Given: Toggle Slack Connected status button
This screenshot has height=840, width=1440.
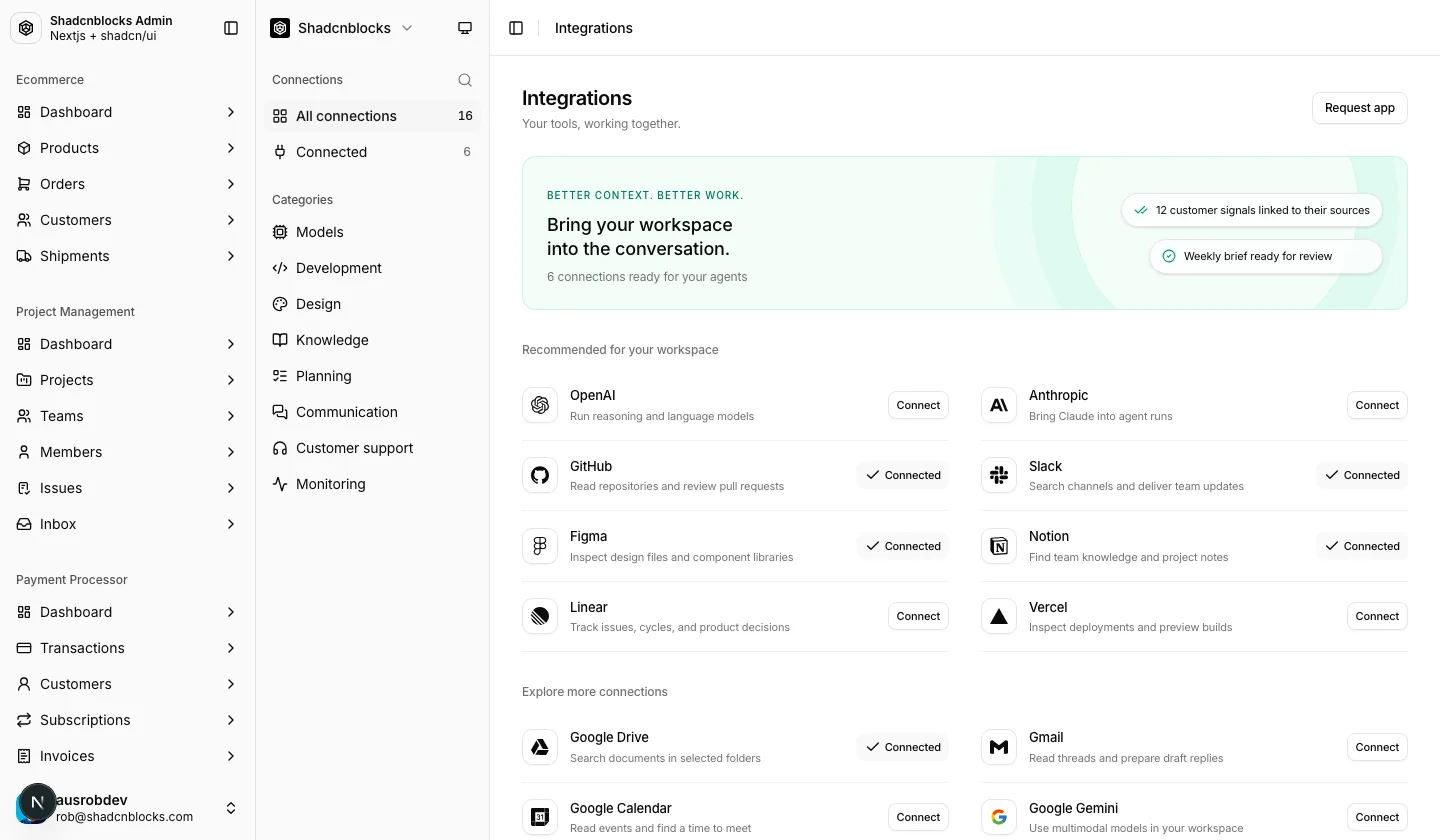Looking at the screenshot, I should (1362, 475).
